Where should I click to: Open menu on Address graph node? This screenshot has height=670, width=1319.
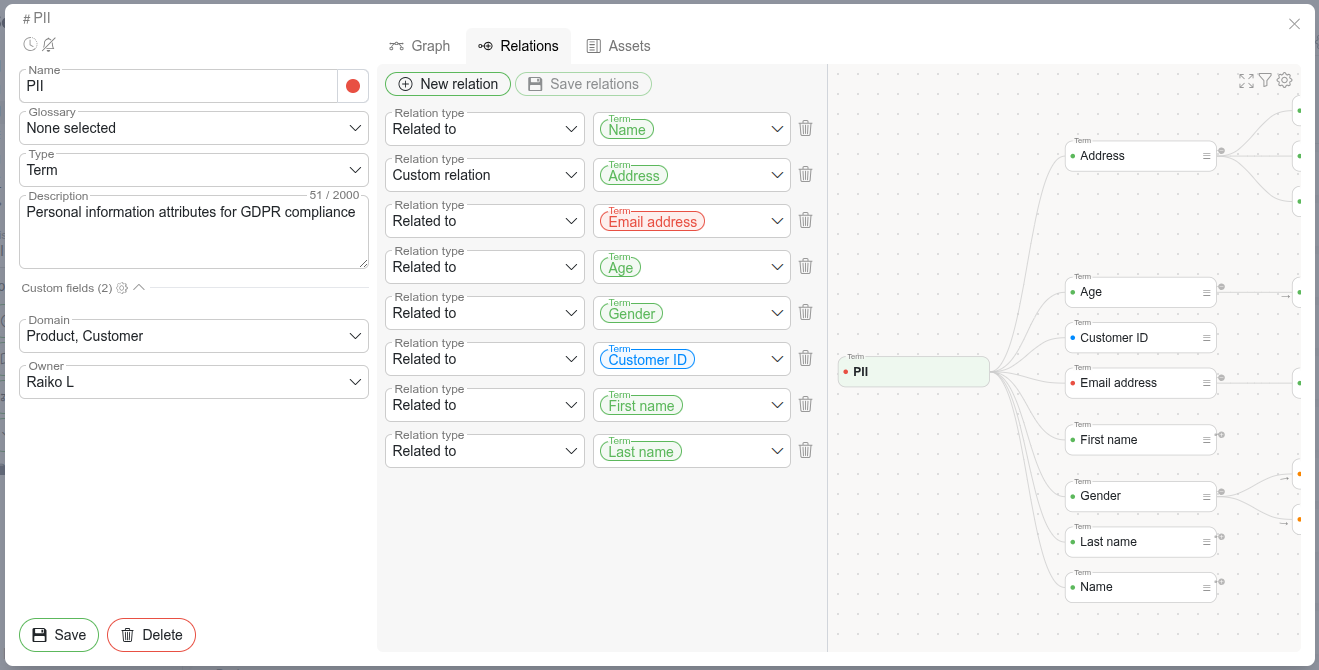(1206, 156)
